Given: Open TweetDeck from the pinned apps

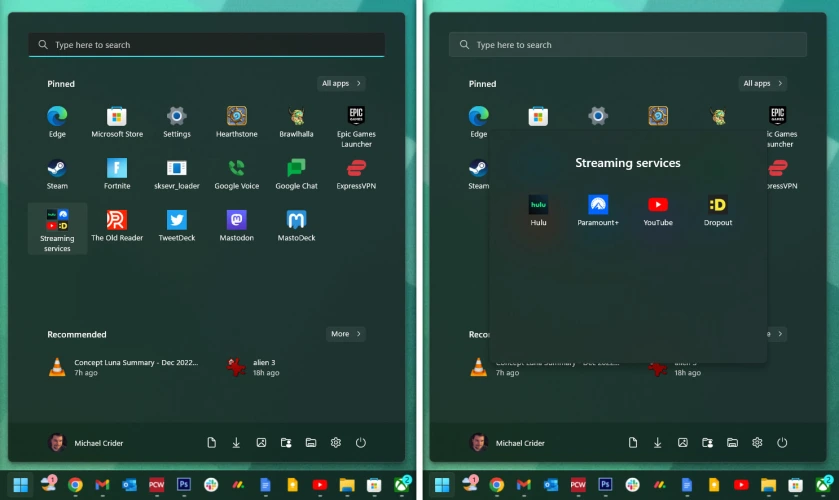Looking at the screenshot, I should point(177,225).
